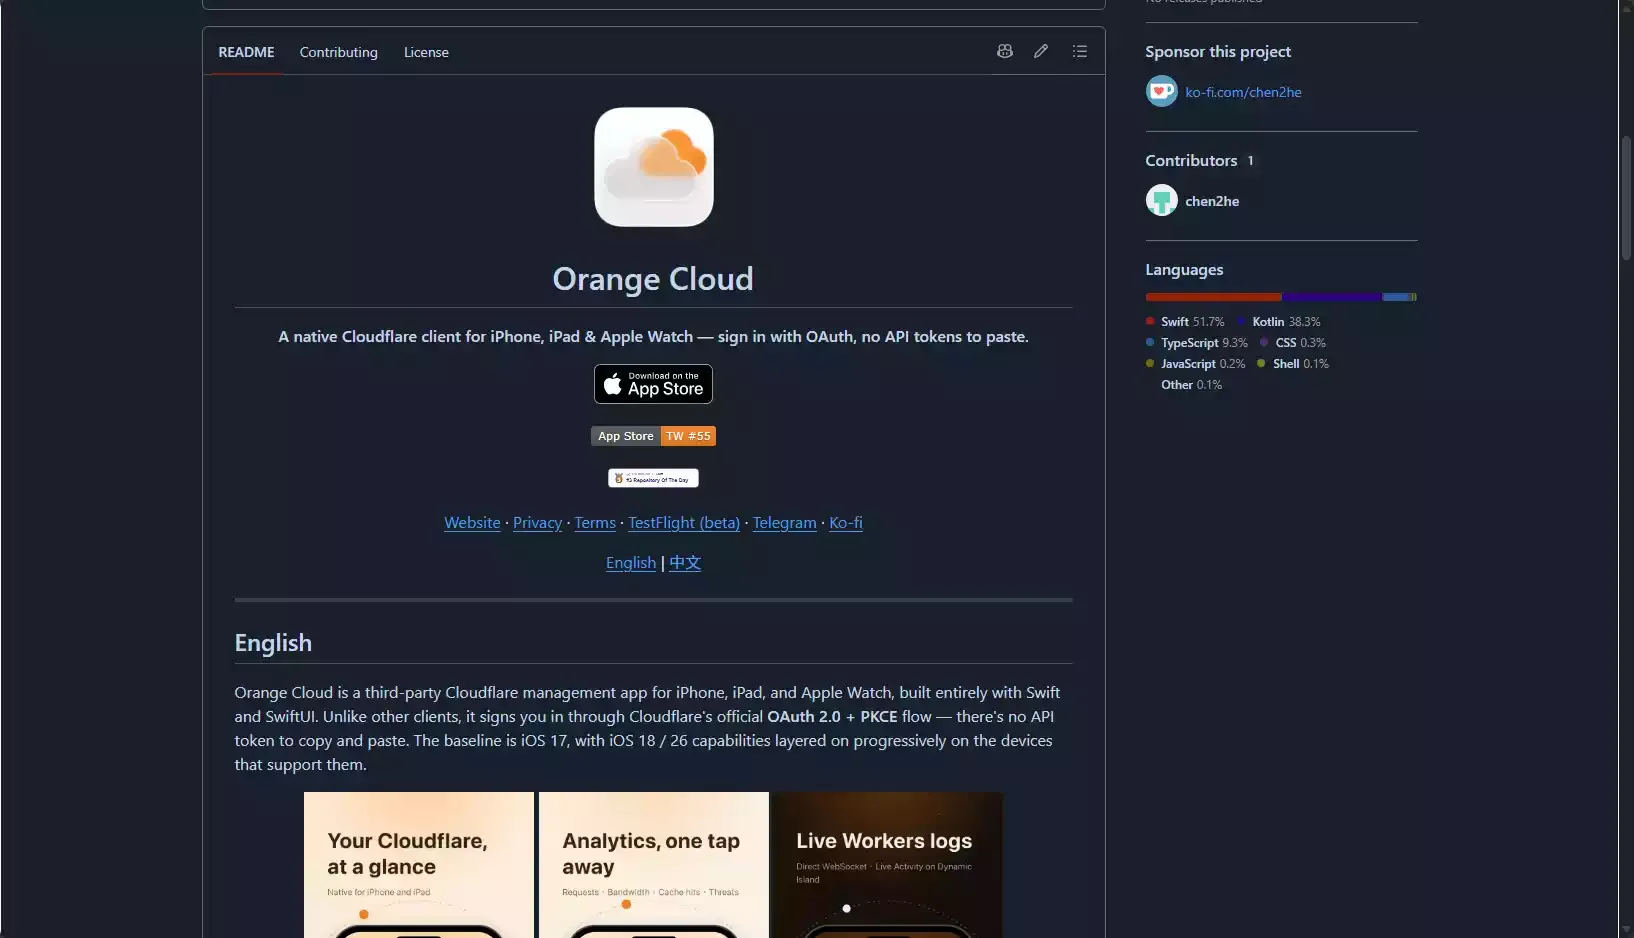Screen dimensions: 1634x938
Task: Open the TestFlight (beta) link
Action: 684,522
